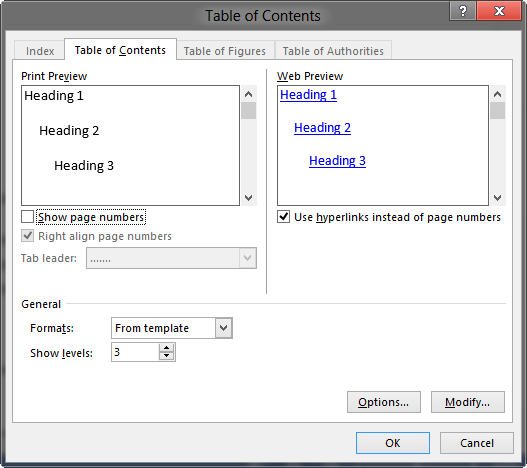Enable Show page numbers checkbox

coord(28,217)
